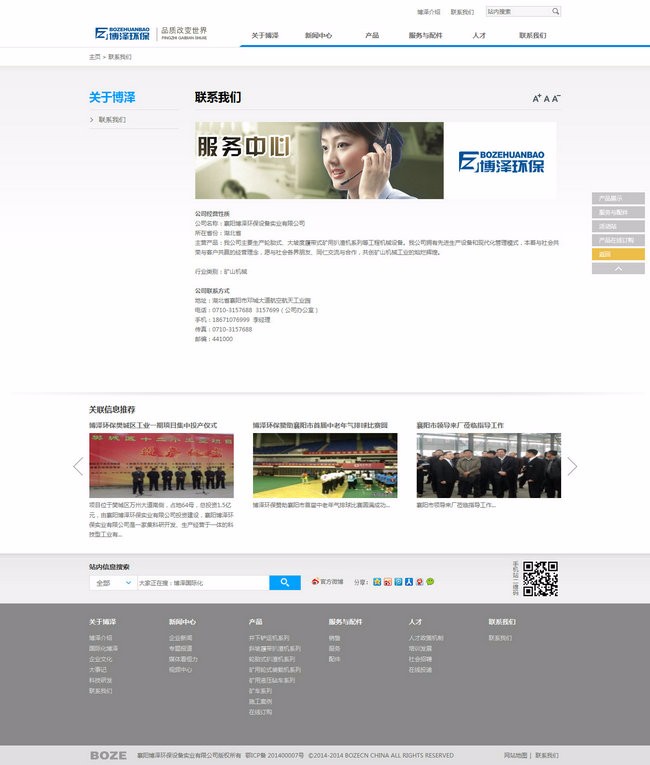650x765 pixels.
Task: Click 矿车系列 in footer products
Action: click(x=260, y=691)
